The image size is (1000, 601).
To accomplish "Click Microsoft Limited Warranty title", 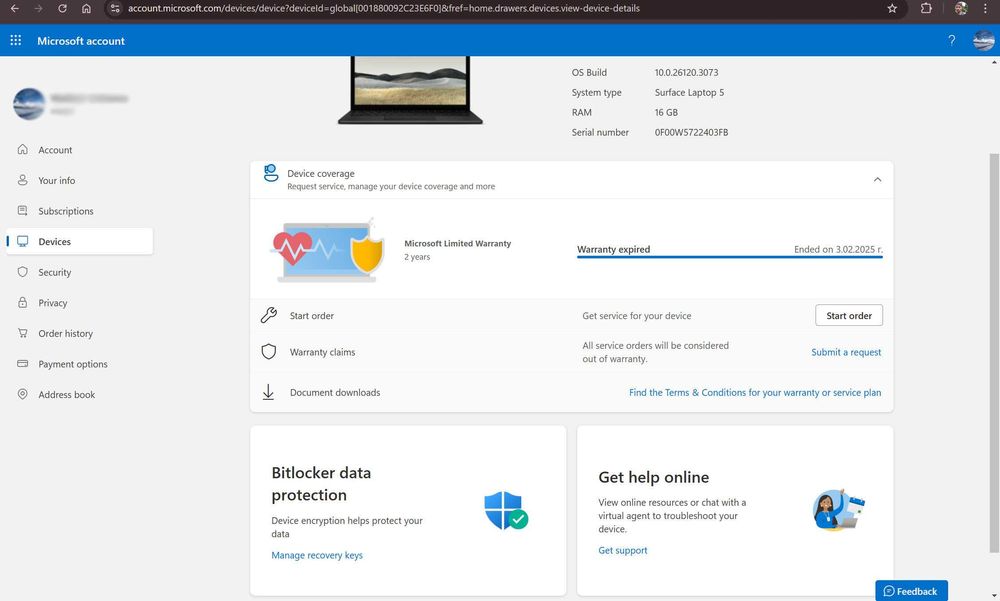I will [457, 243].
